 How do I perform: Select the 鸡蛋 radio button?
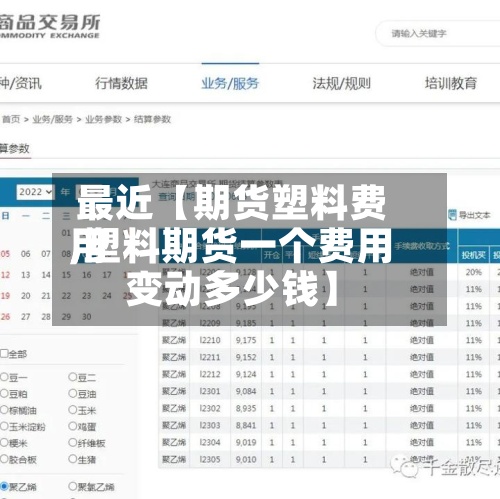72,426
